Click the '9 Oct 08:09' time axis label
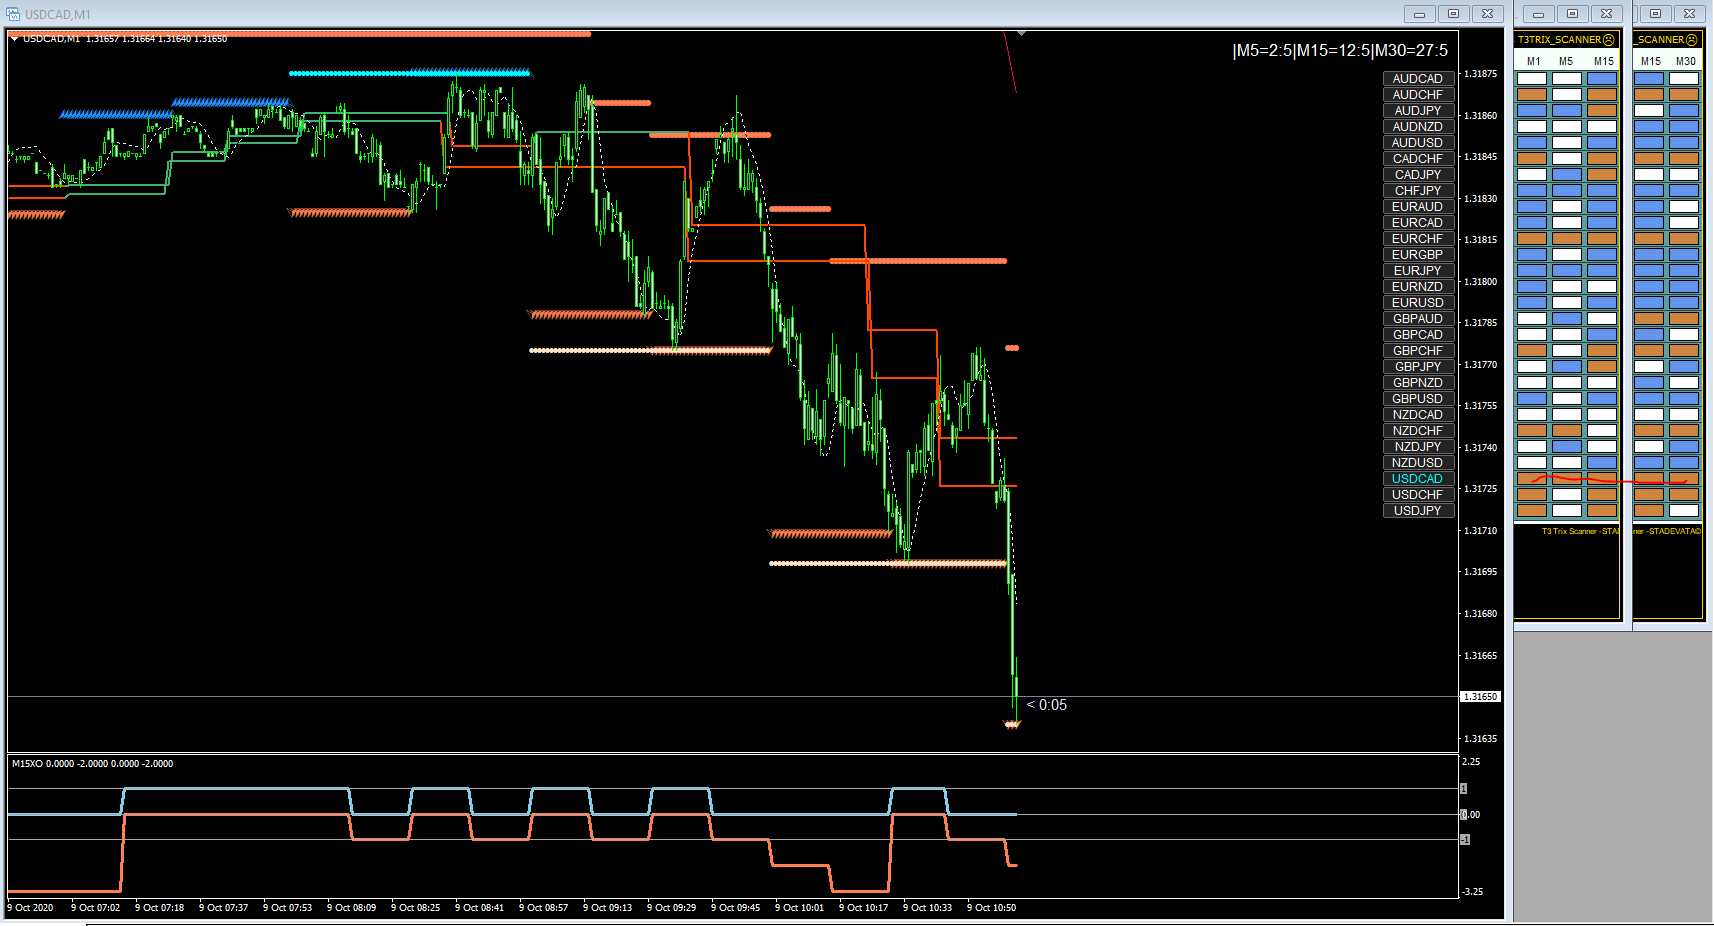This screenshot has width=1714, height=926. point(351,908)
